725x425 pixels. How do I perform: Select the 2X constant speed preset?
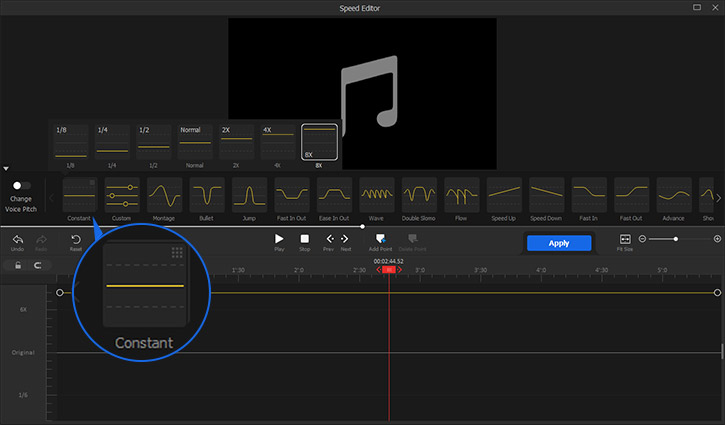[x=237, y=141]
